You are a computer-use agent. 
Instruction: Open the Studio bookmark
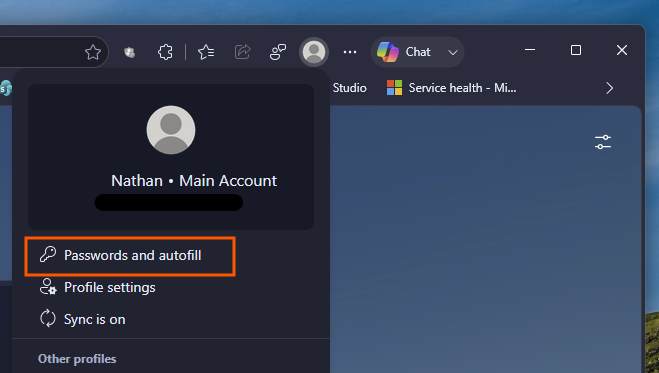coord(349,88)
